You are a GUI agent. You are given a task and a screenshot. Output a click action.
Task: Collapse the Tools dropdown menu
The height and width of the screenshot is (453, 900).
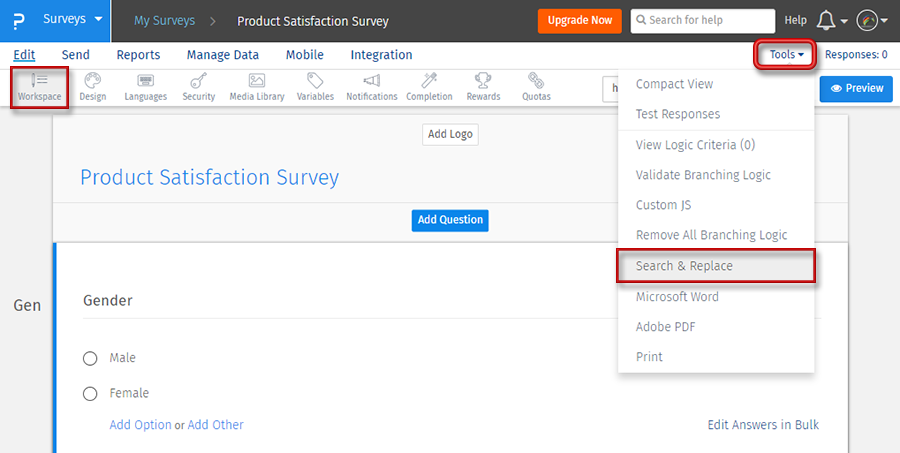[786, 55]
